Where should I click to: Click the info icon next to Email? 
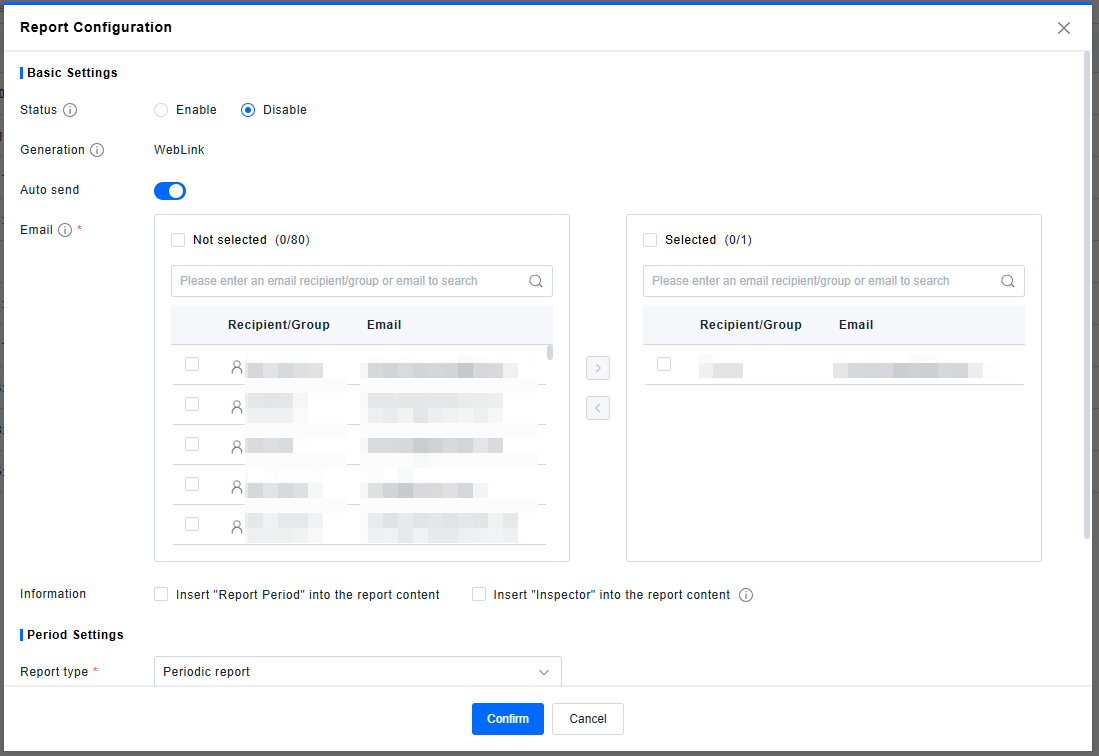point(65,230)
